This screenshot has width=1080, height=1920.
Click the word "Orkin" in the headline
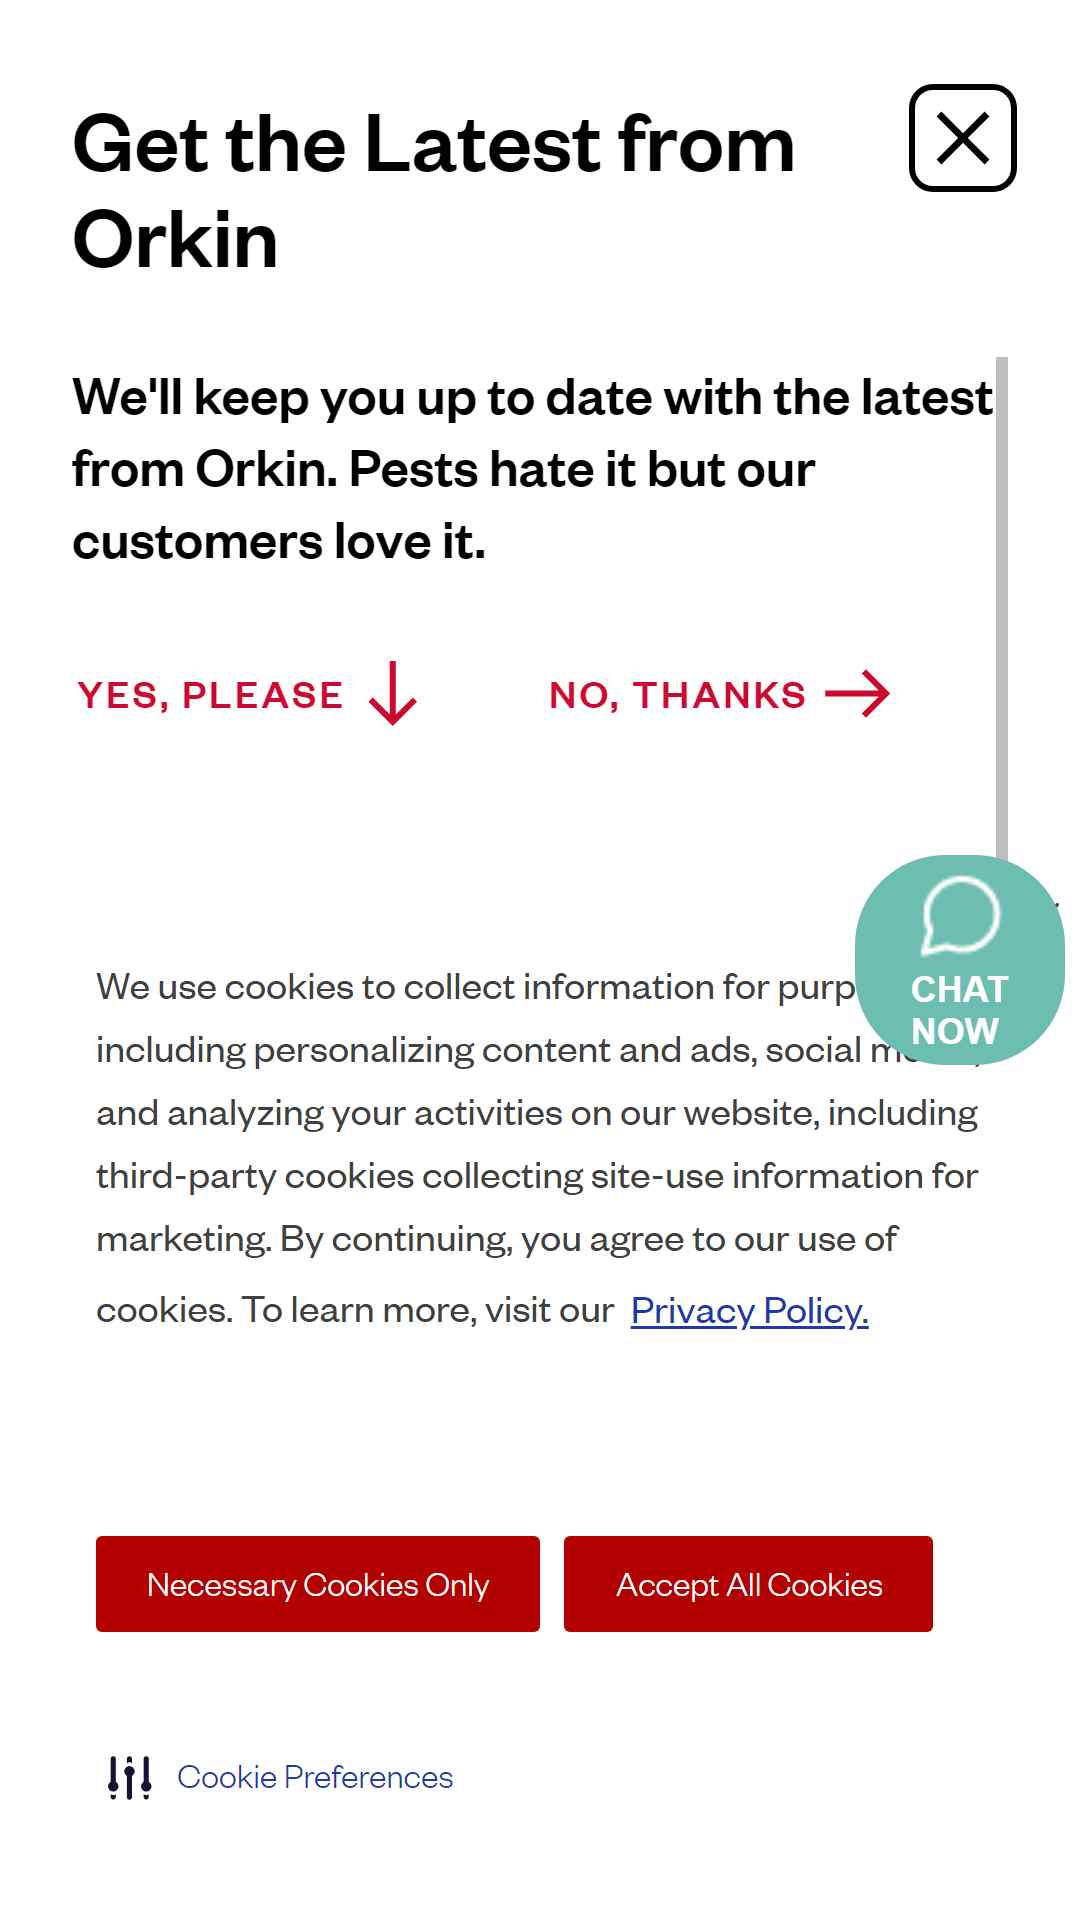tap(175, 241)
